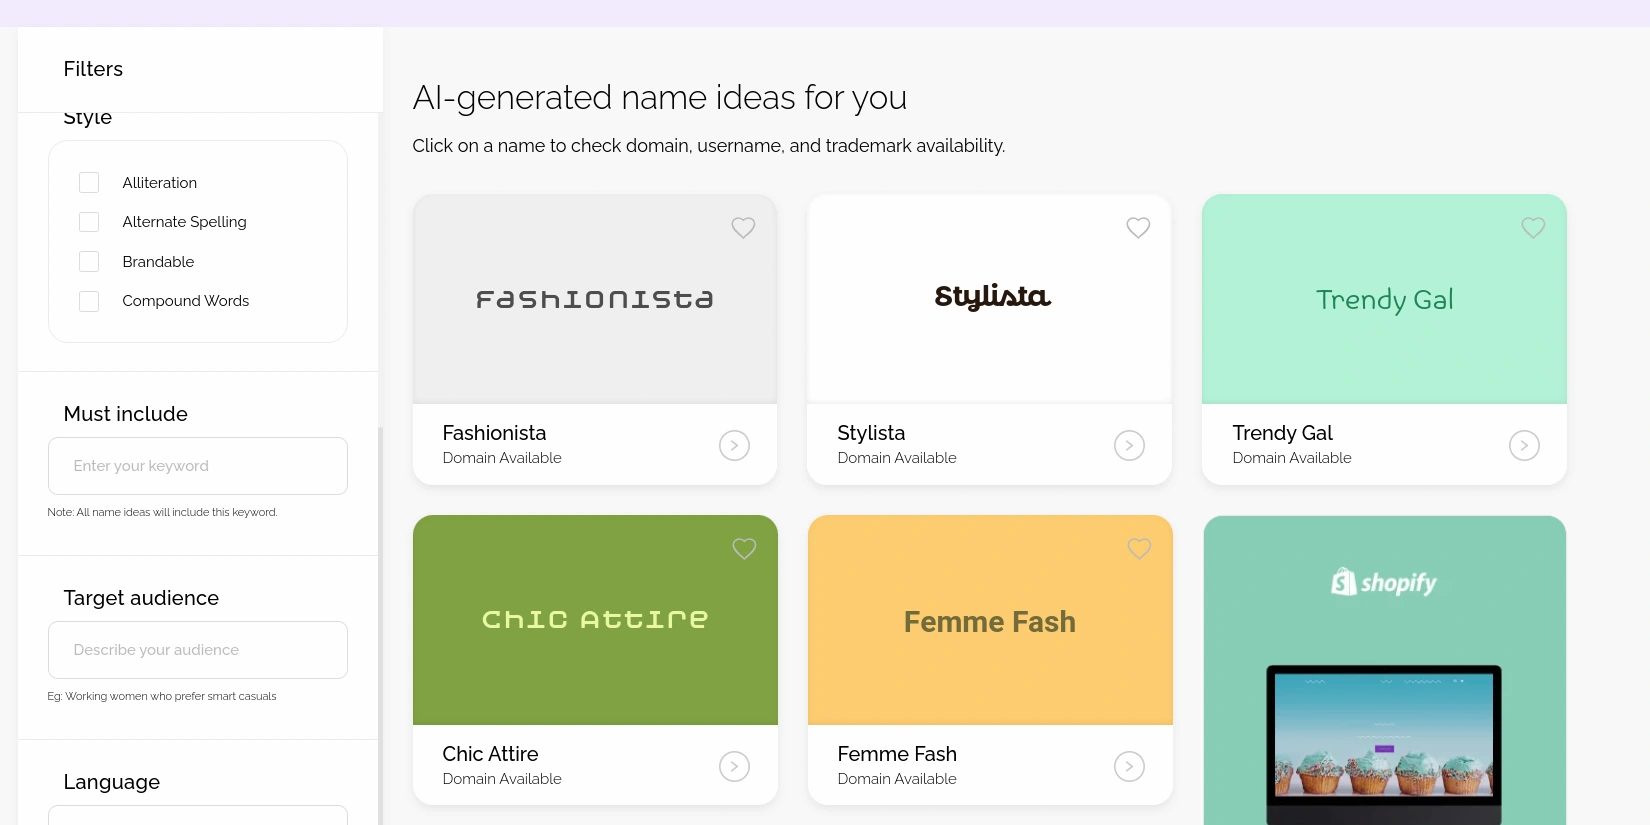Click the Shopify advertisement banner
Viewport: 1650px width, 825px height.
click(1384, 670)
